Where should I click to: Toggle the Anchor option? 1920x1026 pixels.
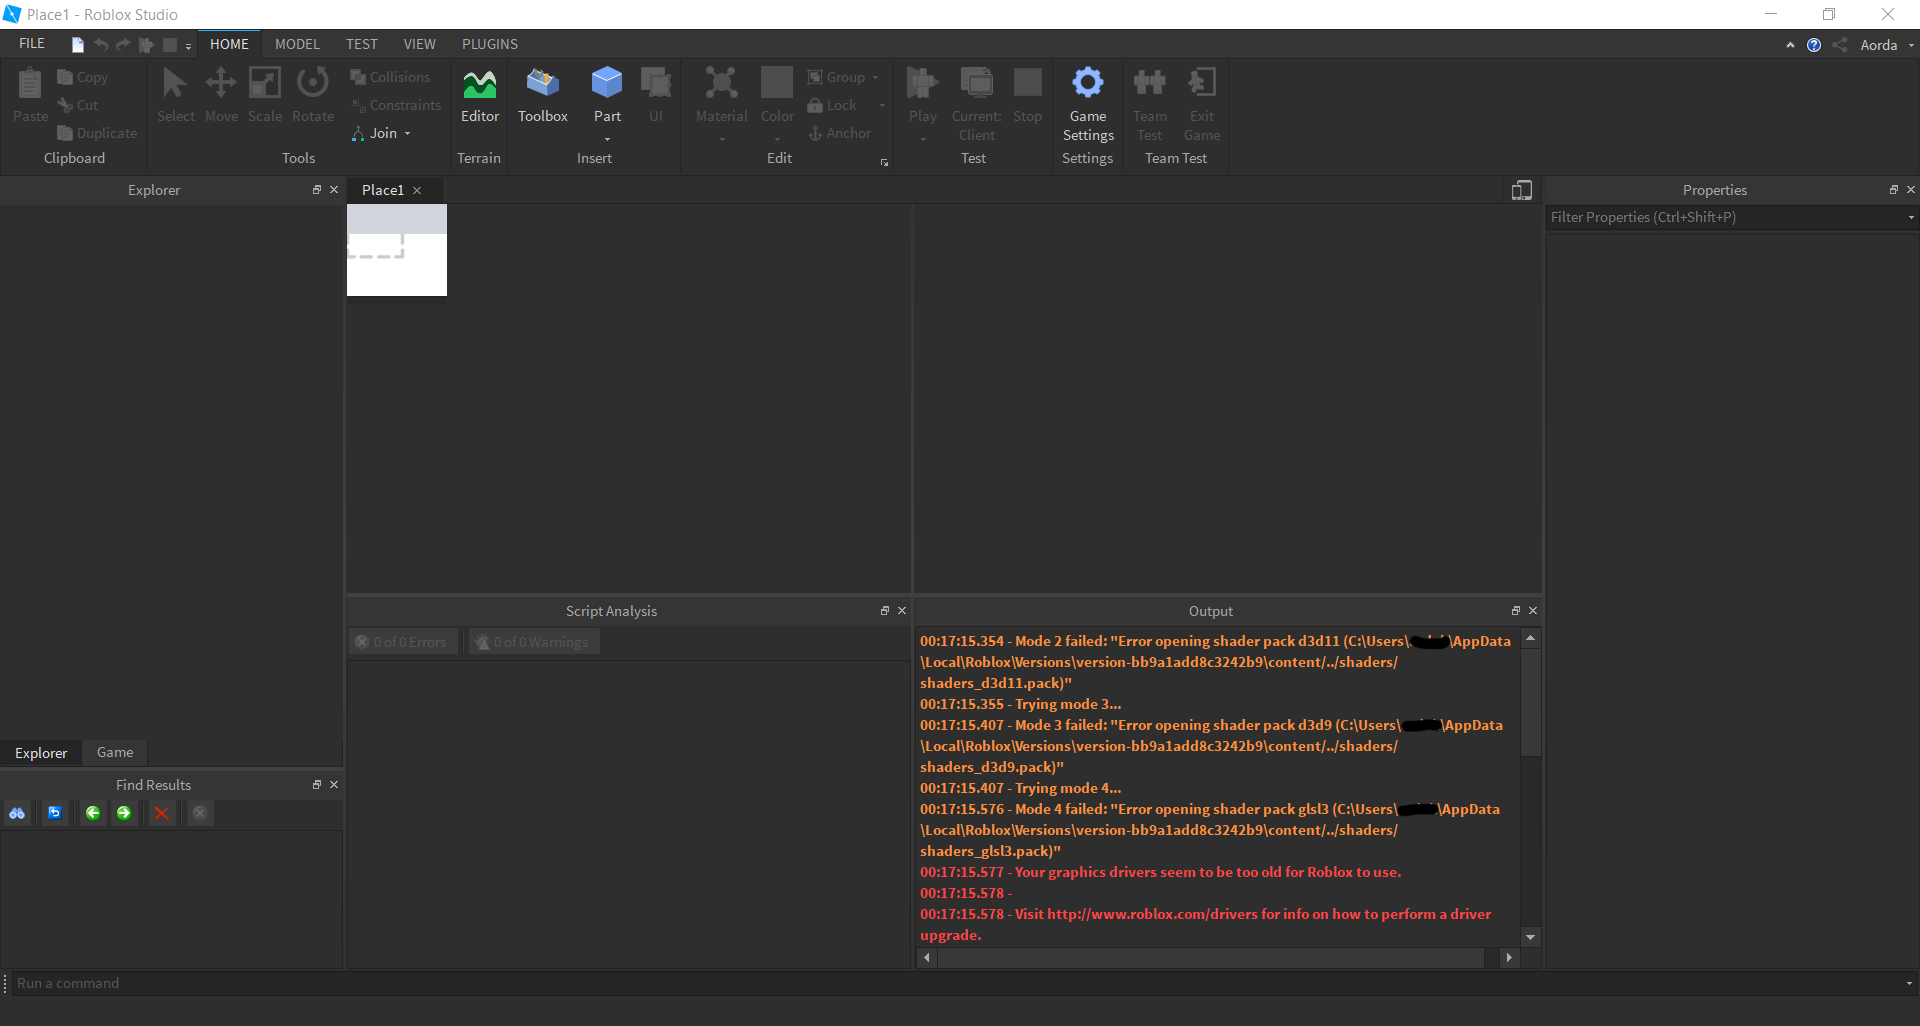coord(840,133)
